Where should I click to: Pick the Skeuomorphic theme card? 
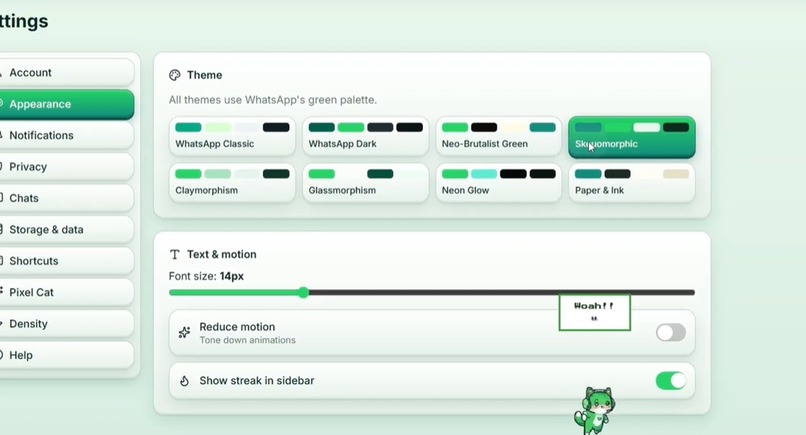[x=632, y=137]
